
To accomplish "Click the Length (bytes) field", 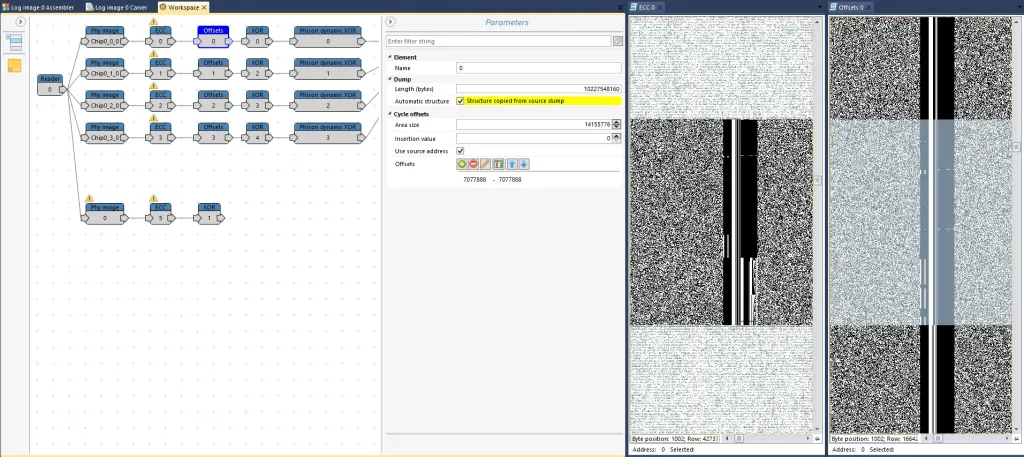I will click(x=539, y=89).
